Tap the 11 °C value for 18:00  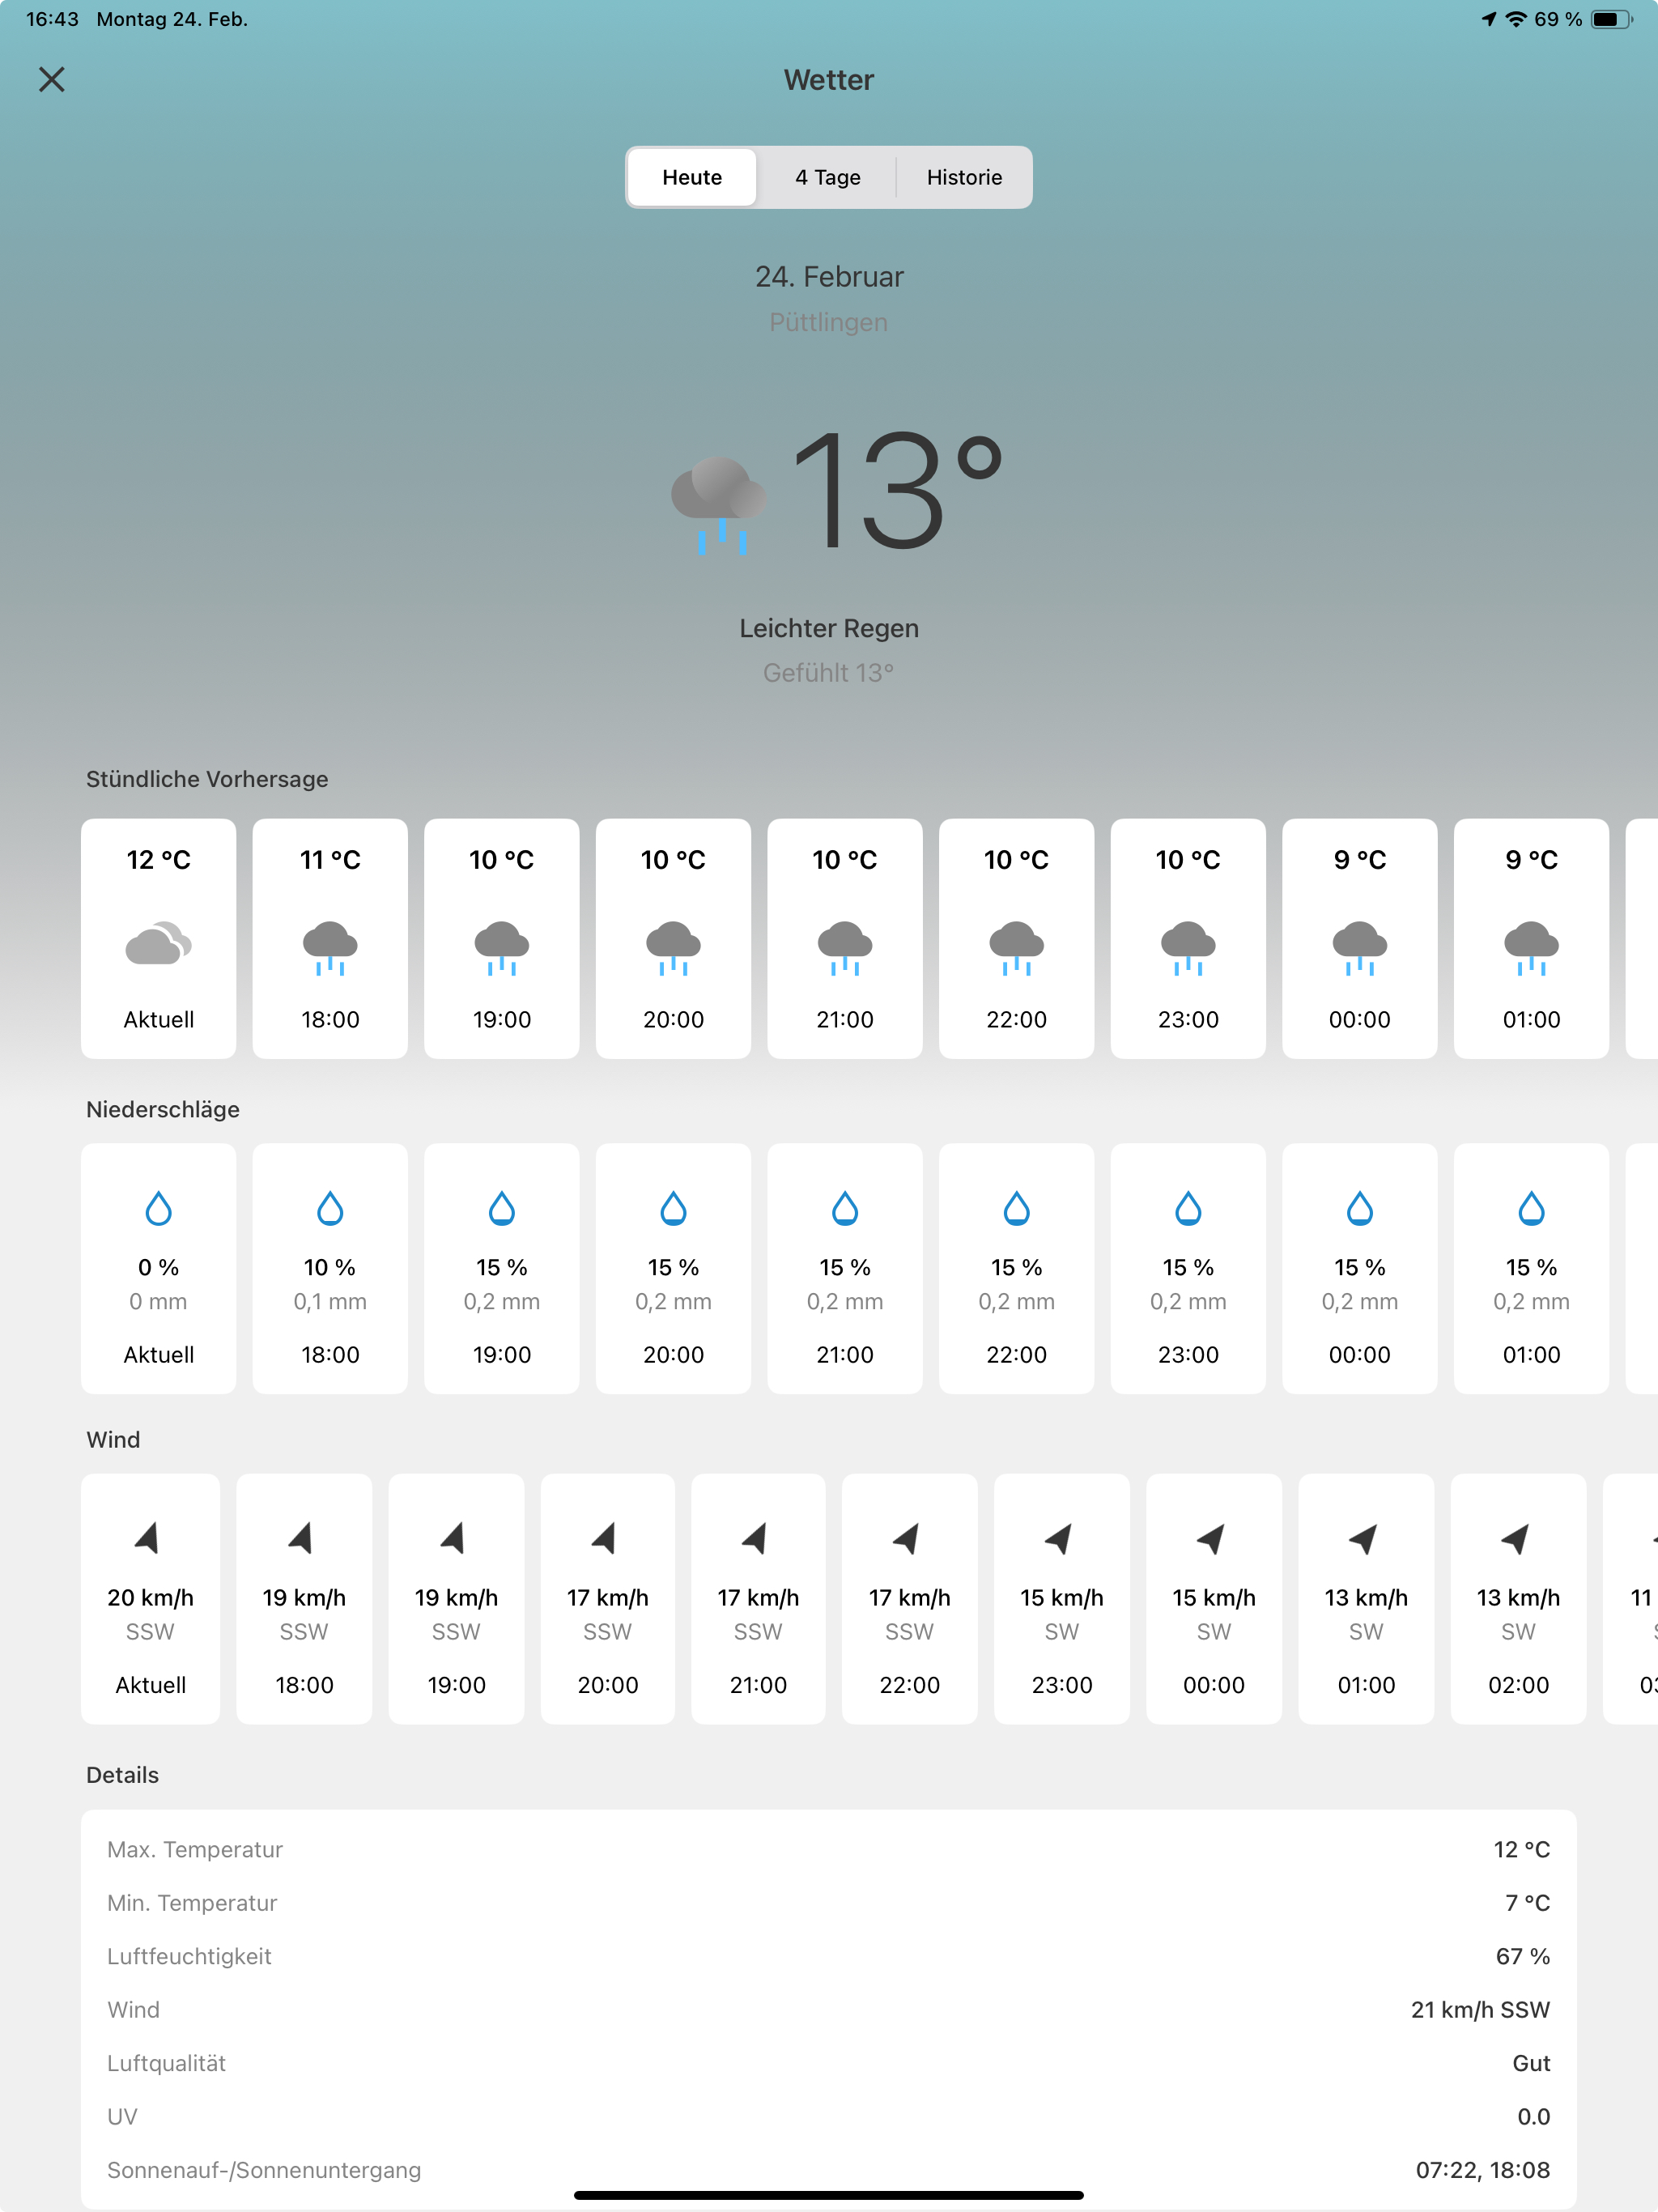pos(330,860)
